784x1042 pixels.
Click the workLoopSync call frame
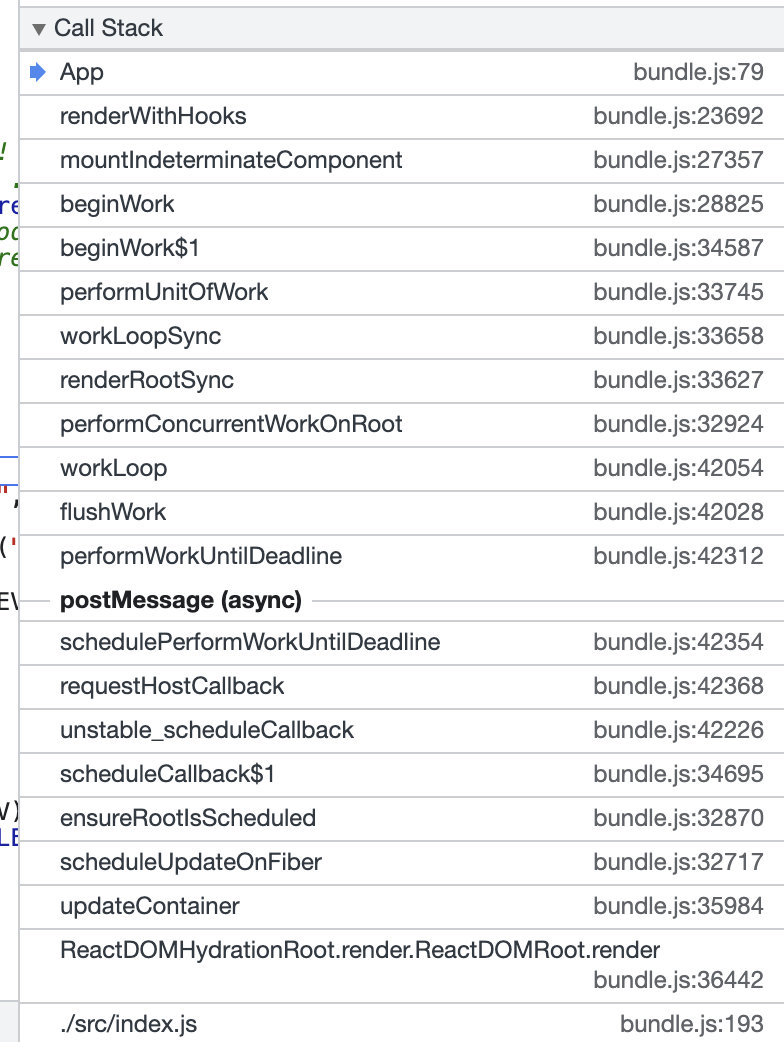pyautogui.click(x=141, y=336)
